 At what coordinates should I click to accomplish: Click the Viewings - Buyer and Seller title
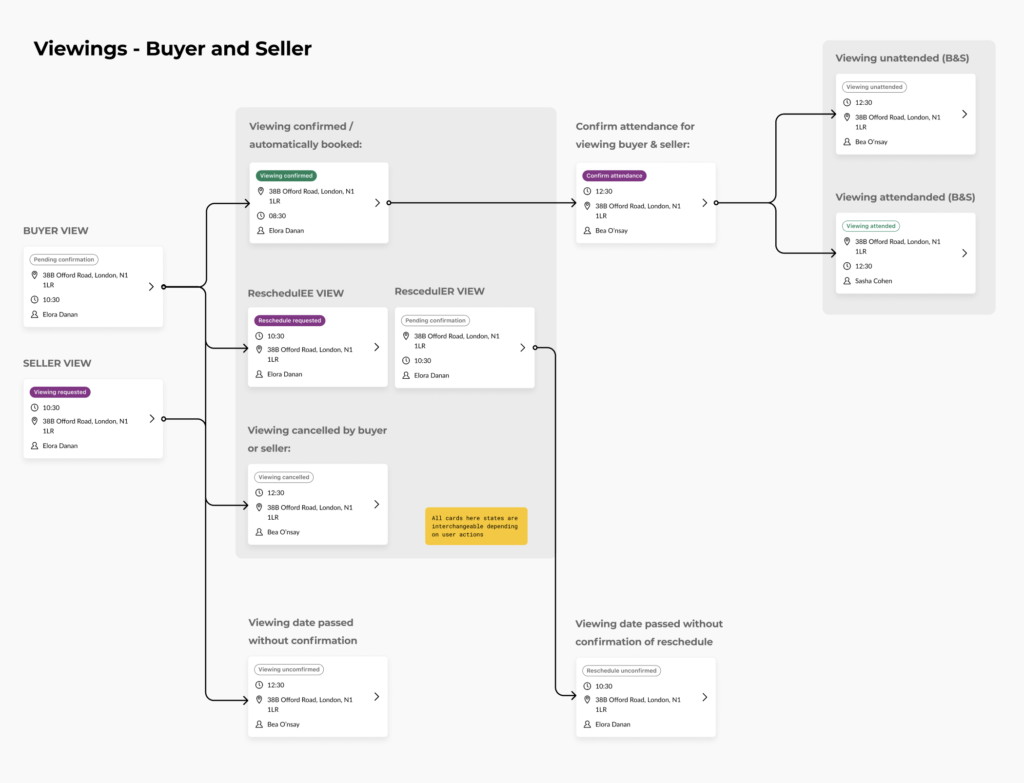172,49
